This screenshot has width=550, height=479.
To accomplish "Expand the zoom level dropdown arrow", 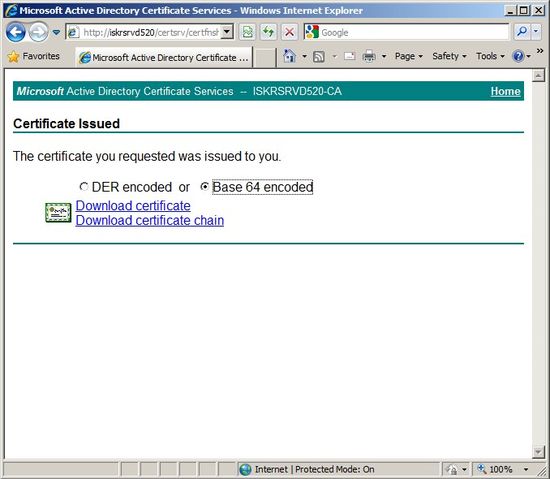I will [x=526, y=469].
